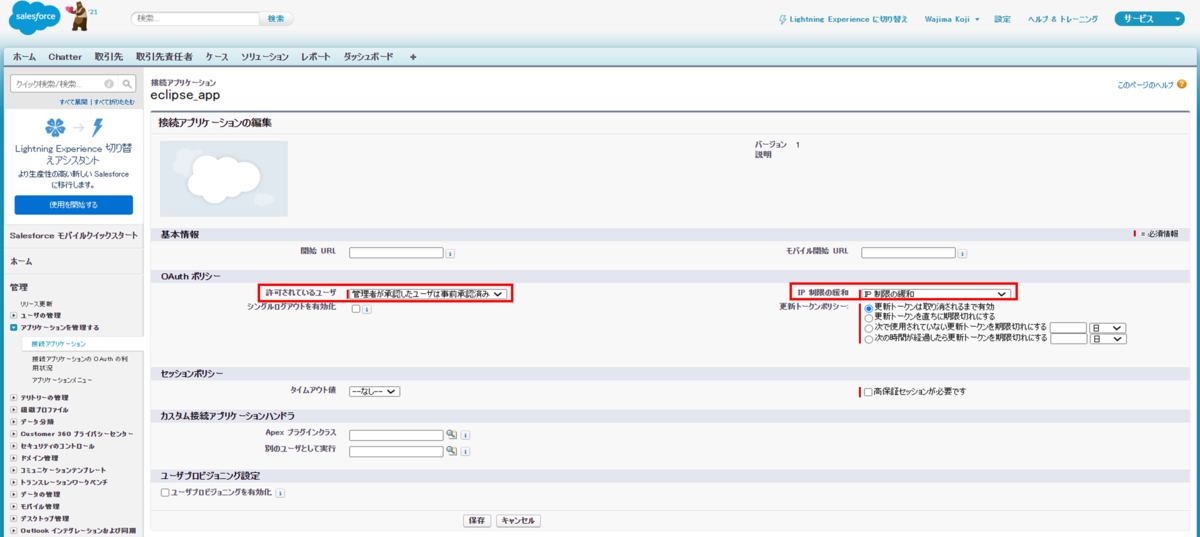1200x537 pixels.
Task: Open unit dropdown for unused token expiry
Action: 1109,328
